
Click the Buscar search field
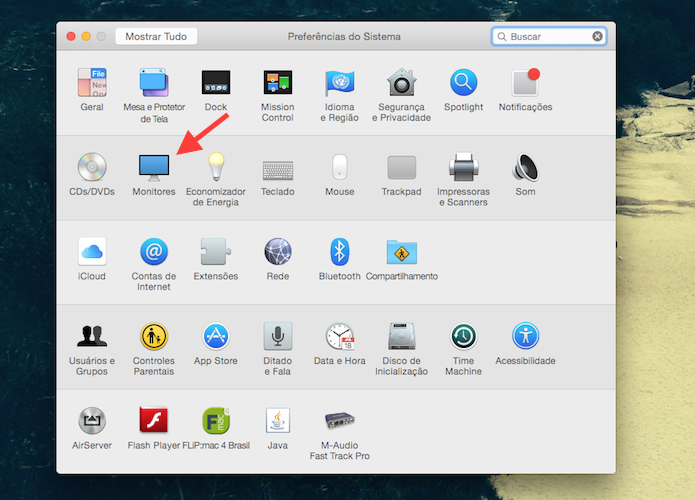(549, 36)
